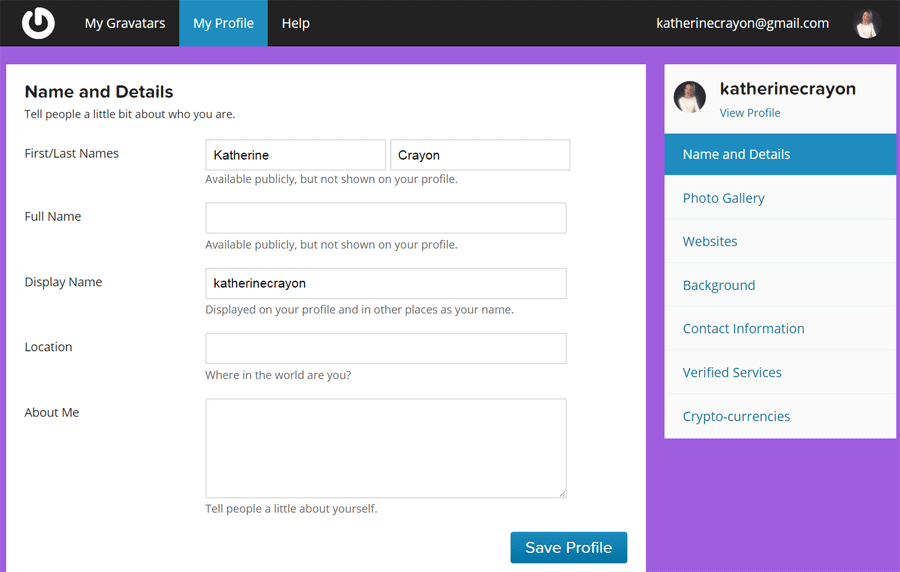Open the My Gravatars menu
The width and height of the screenshot is (900, 572).
pos(125,23)
